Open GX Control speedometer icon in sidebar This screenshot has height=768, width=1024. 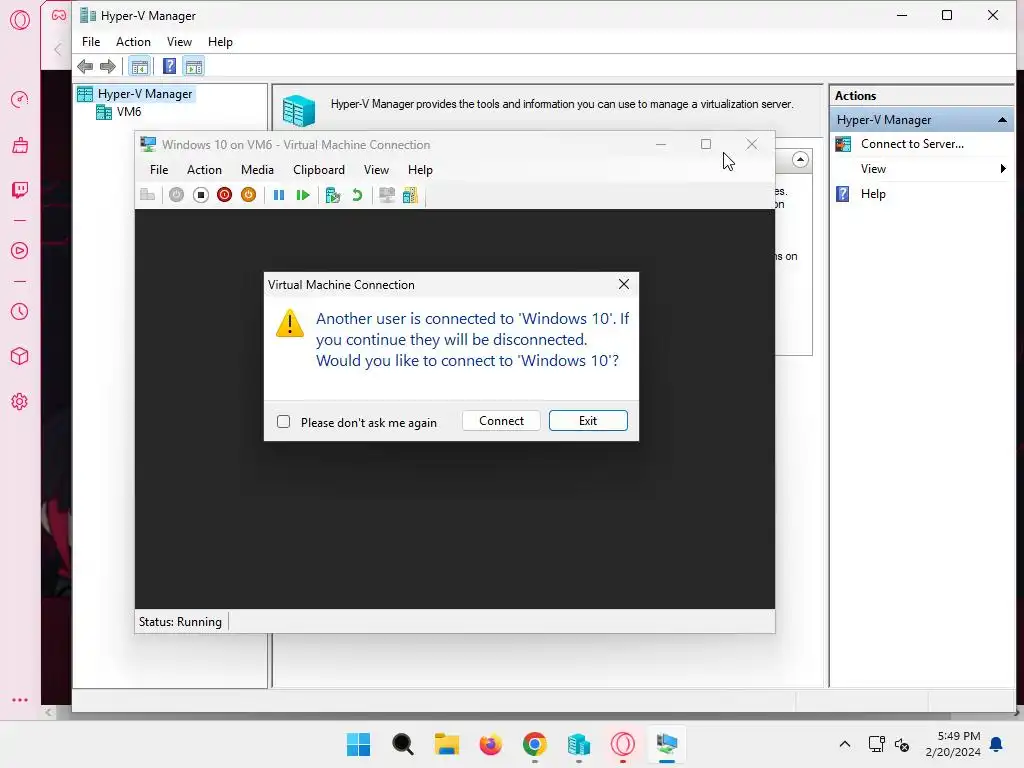pyautogui.click(x=20, y=99)
